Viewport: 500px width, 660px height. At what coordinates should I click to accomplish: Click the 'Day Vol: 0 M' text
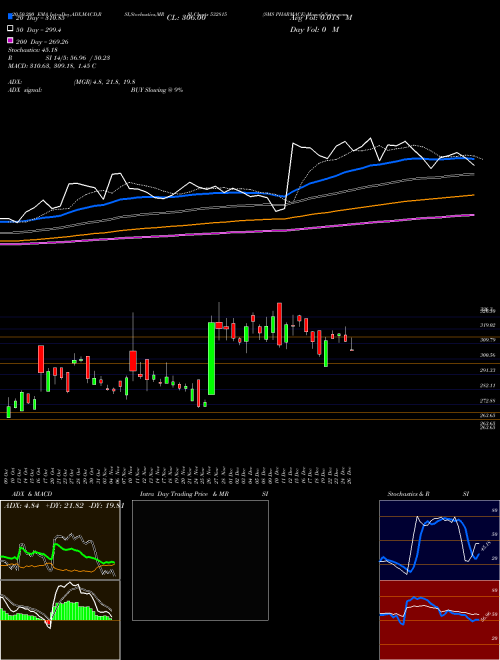click(314, 30)
